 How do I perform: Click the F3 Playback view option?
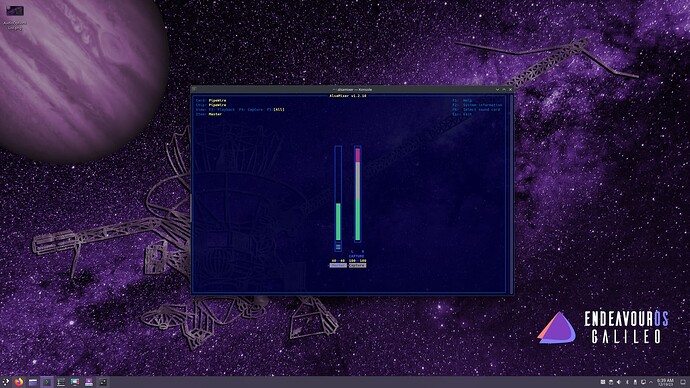pos(222,110)
